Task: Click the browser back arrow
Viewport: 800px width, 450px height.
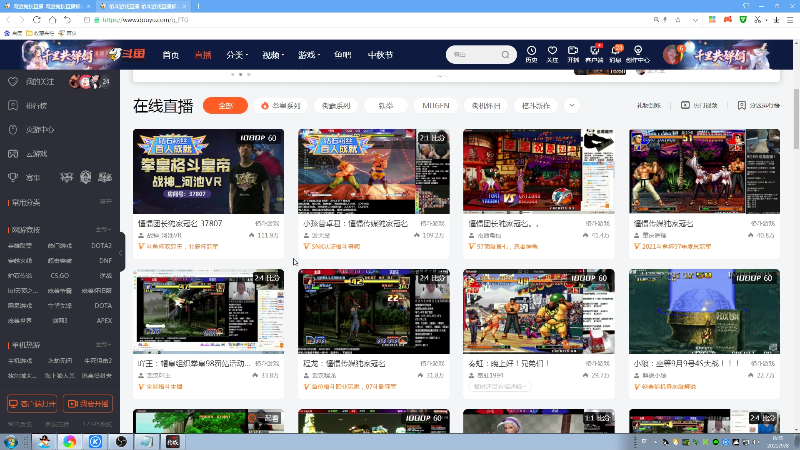Action: click(x=9, y=20)
